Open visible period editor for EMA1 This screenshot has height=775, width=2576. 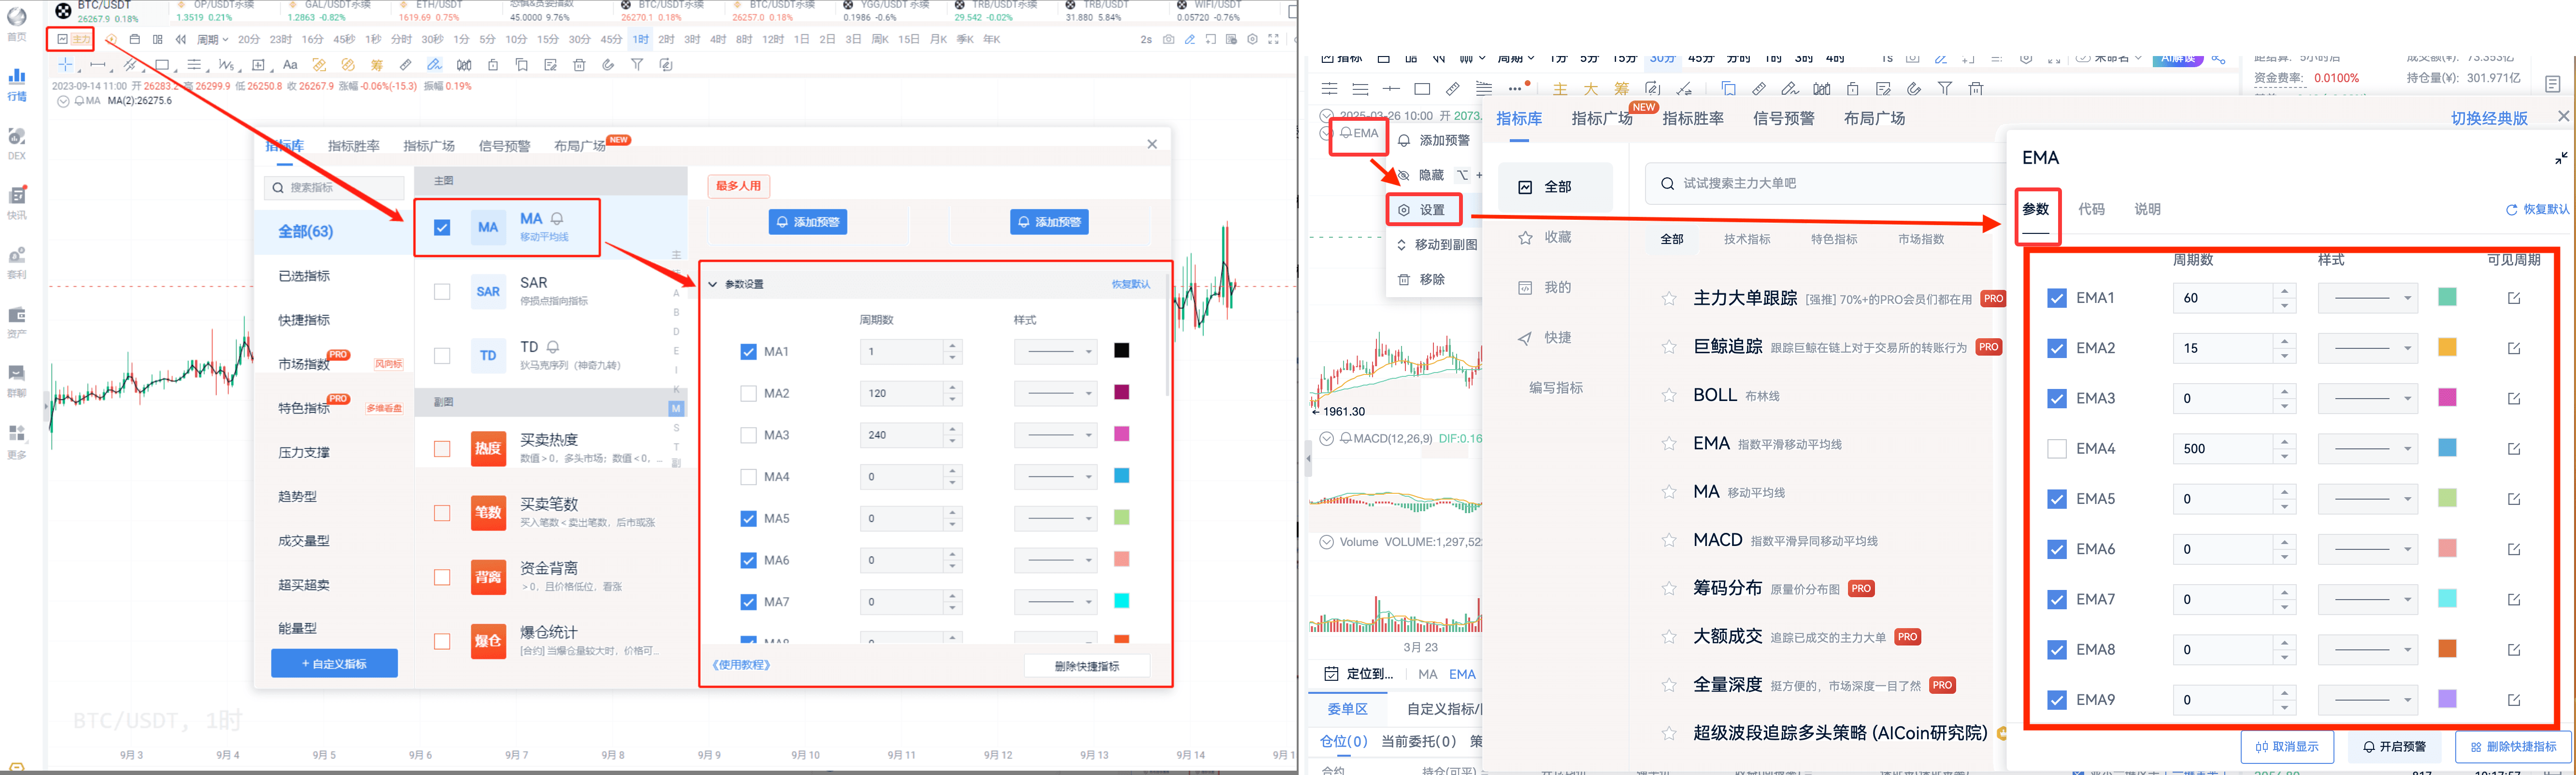tap(2514, 298)
